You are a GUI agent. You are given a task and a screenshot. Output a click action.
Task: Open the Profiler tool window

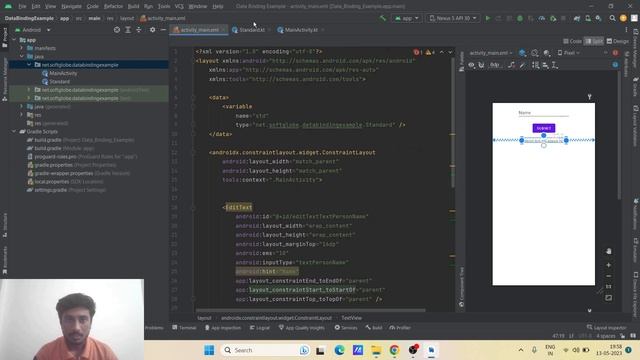400,328
